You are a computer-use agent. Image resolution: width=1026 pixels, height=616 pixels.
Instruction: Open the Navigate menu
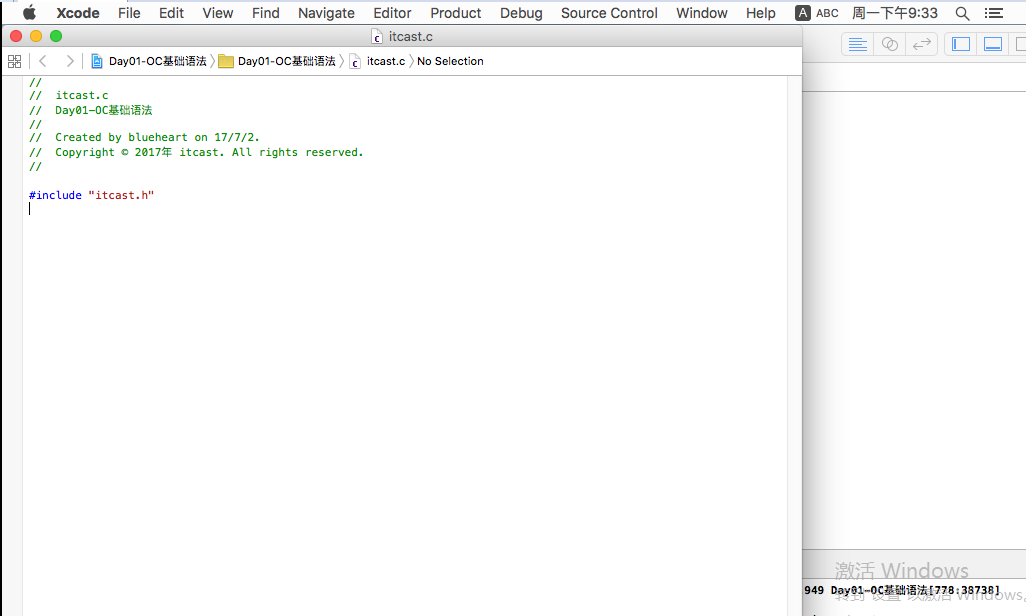(326, 13)
